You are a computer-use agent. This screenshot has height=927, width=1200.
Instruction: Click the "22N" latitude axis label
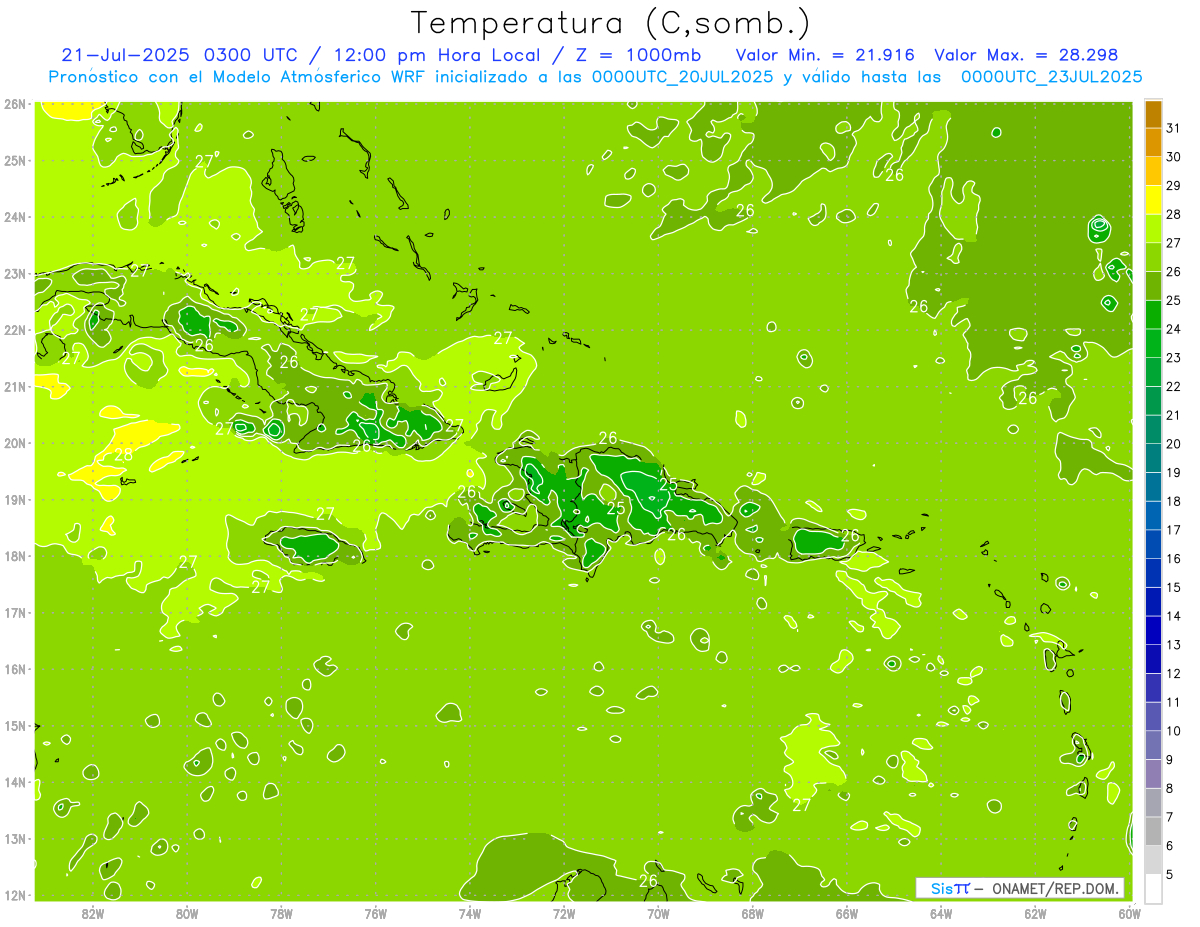point(15,330)
